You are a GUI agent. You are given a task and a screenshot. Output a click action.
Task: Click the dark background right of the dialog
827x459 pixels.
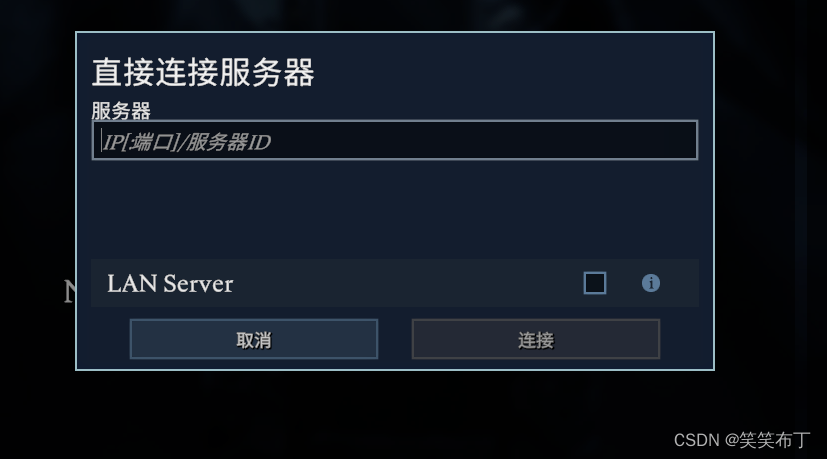point(771,200)
